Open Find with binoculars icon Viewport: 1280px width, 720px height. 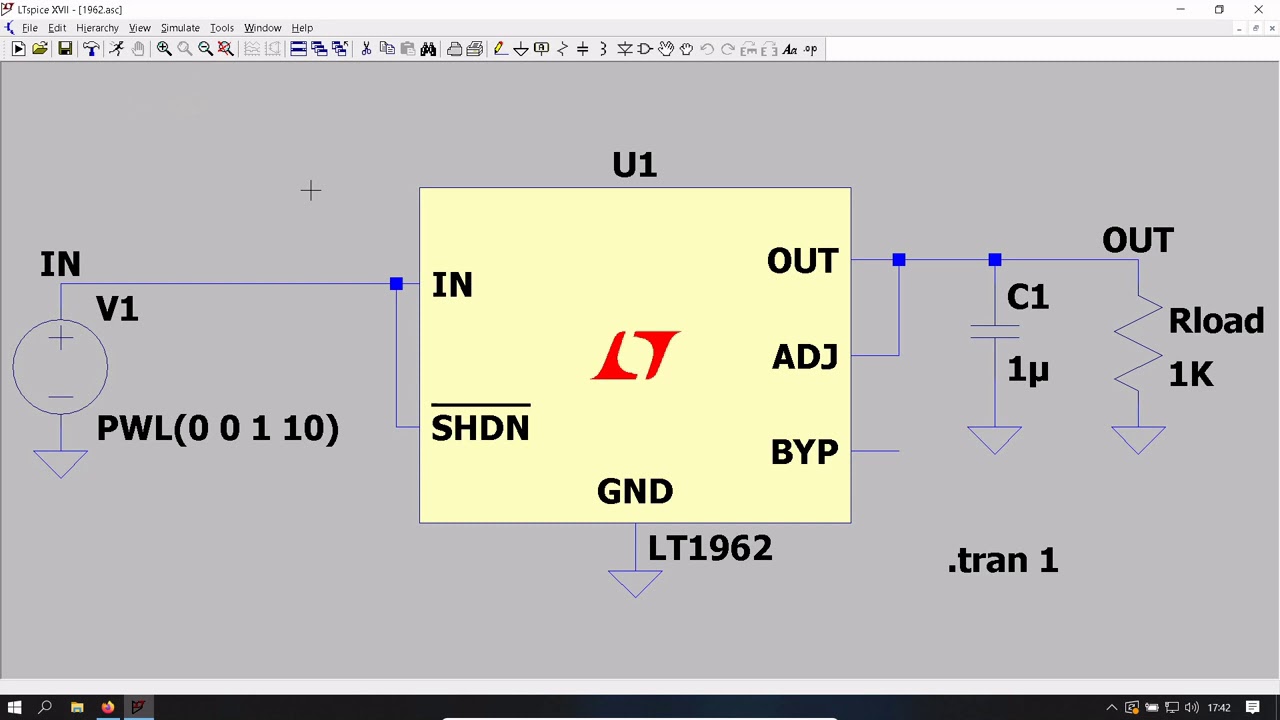(x=428, y=49)
